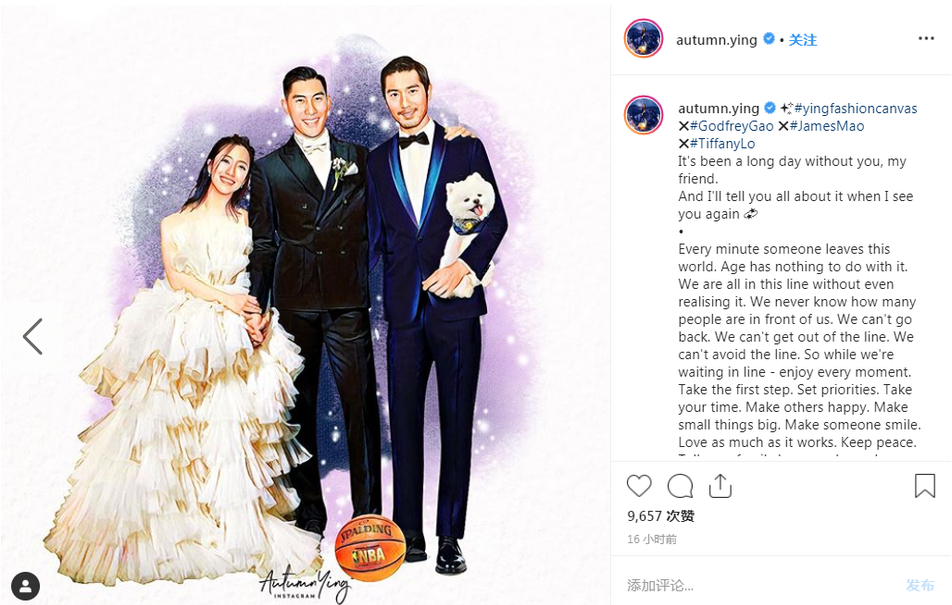
Task: Focus the add comment field
Action: pyautogui.click(x=759, y=585)
